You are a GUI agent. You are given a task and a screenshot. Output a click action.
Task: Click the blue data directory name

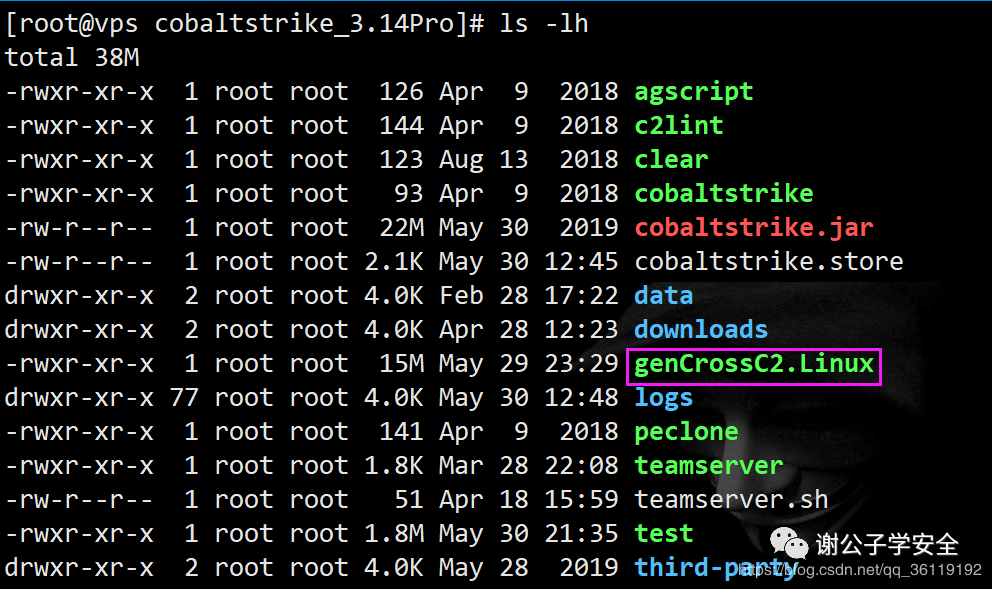pyautogui.click(x=664, y=296)
